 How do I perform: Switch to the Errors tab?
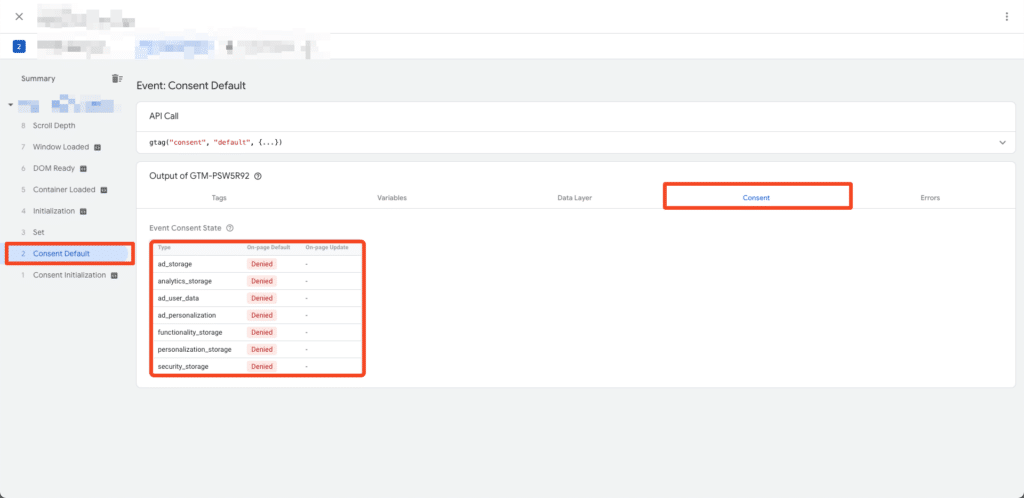click(930, 197)
